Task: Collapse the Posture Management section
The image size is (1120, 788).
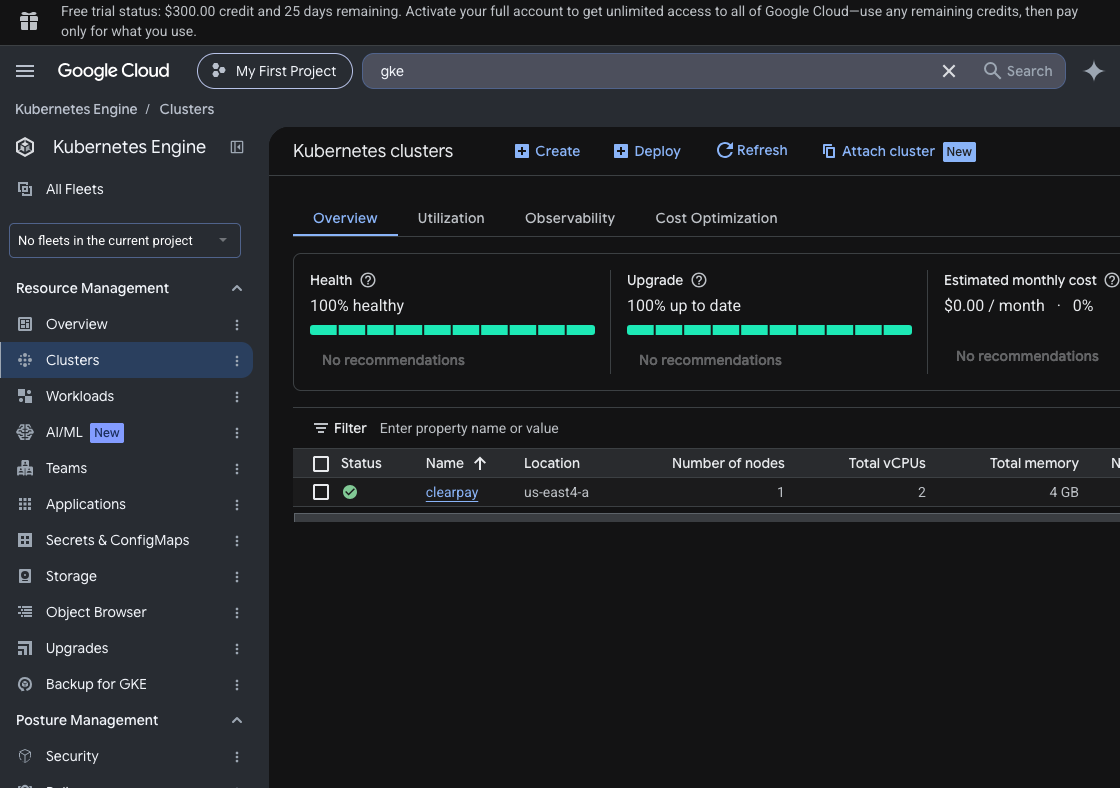Action: 236,720
